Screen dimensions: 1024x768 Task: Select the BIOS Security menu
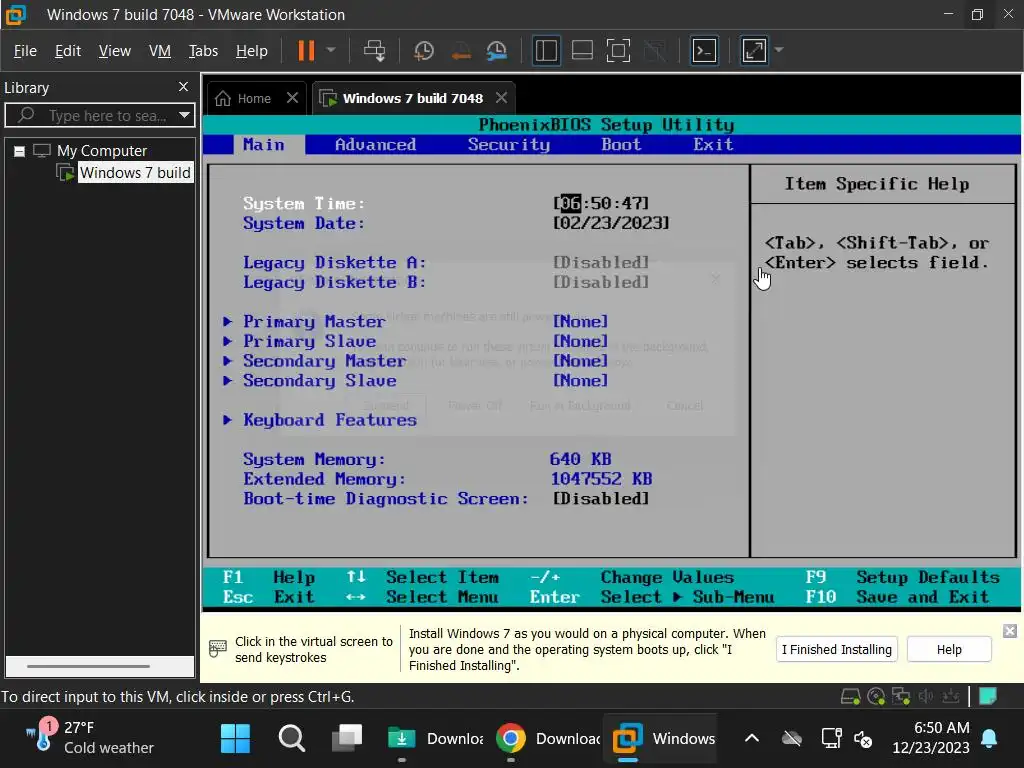[509, 144]
